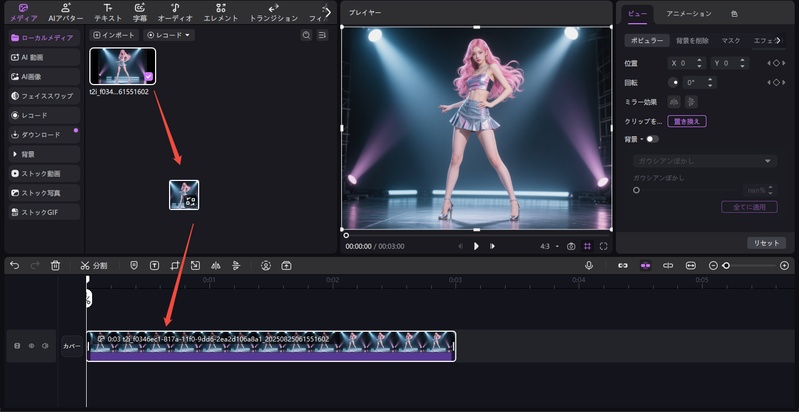Open ストック動画 in the sidebar
799x412 pixels.
pyautogui.click(x=44, y=173)
